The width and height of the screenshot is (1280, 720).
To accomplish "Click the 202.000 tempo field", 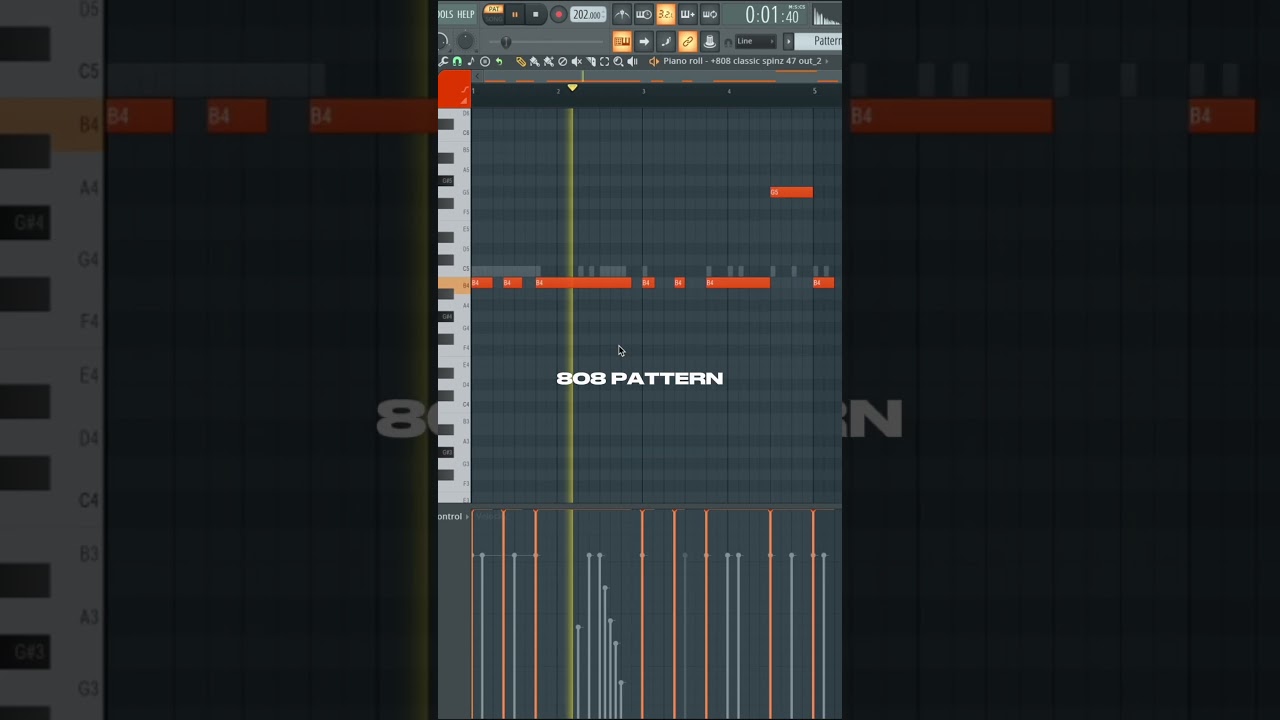I will pyautogui.click(x=588, y=14).
